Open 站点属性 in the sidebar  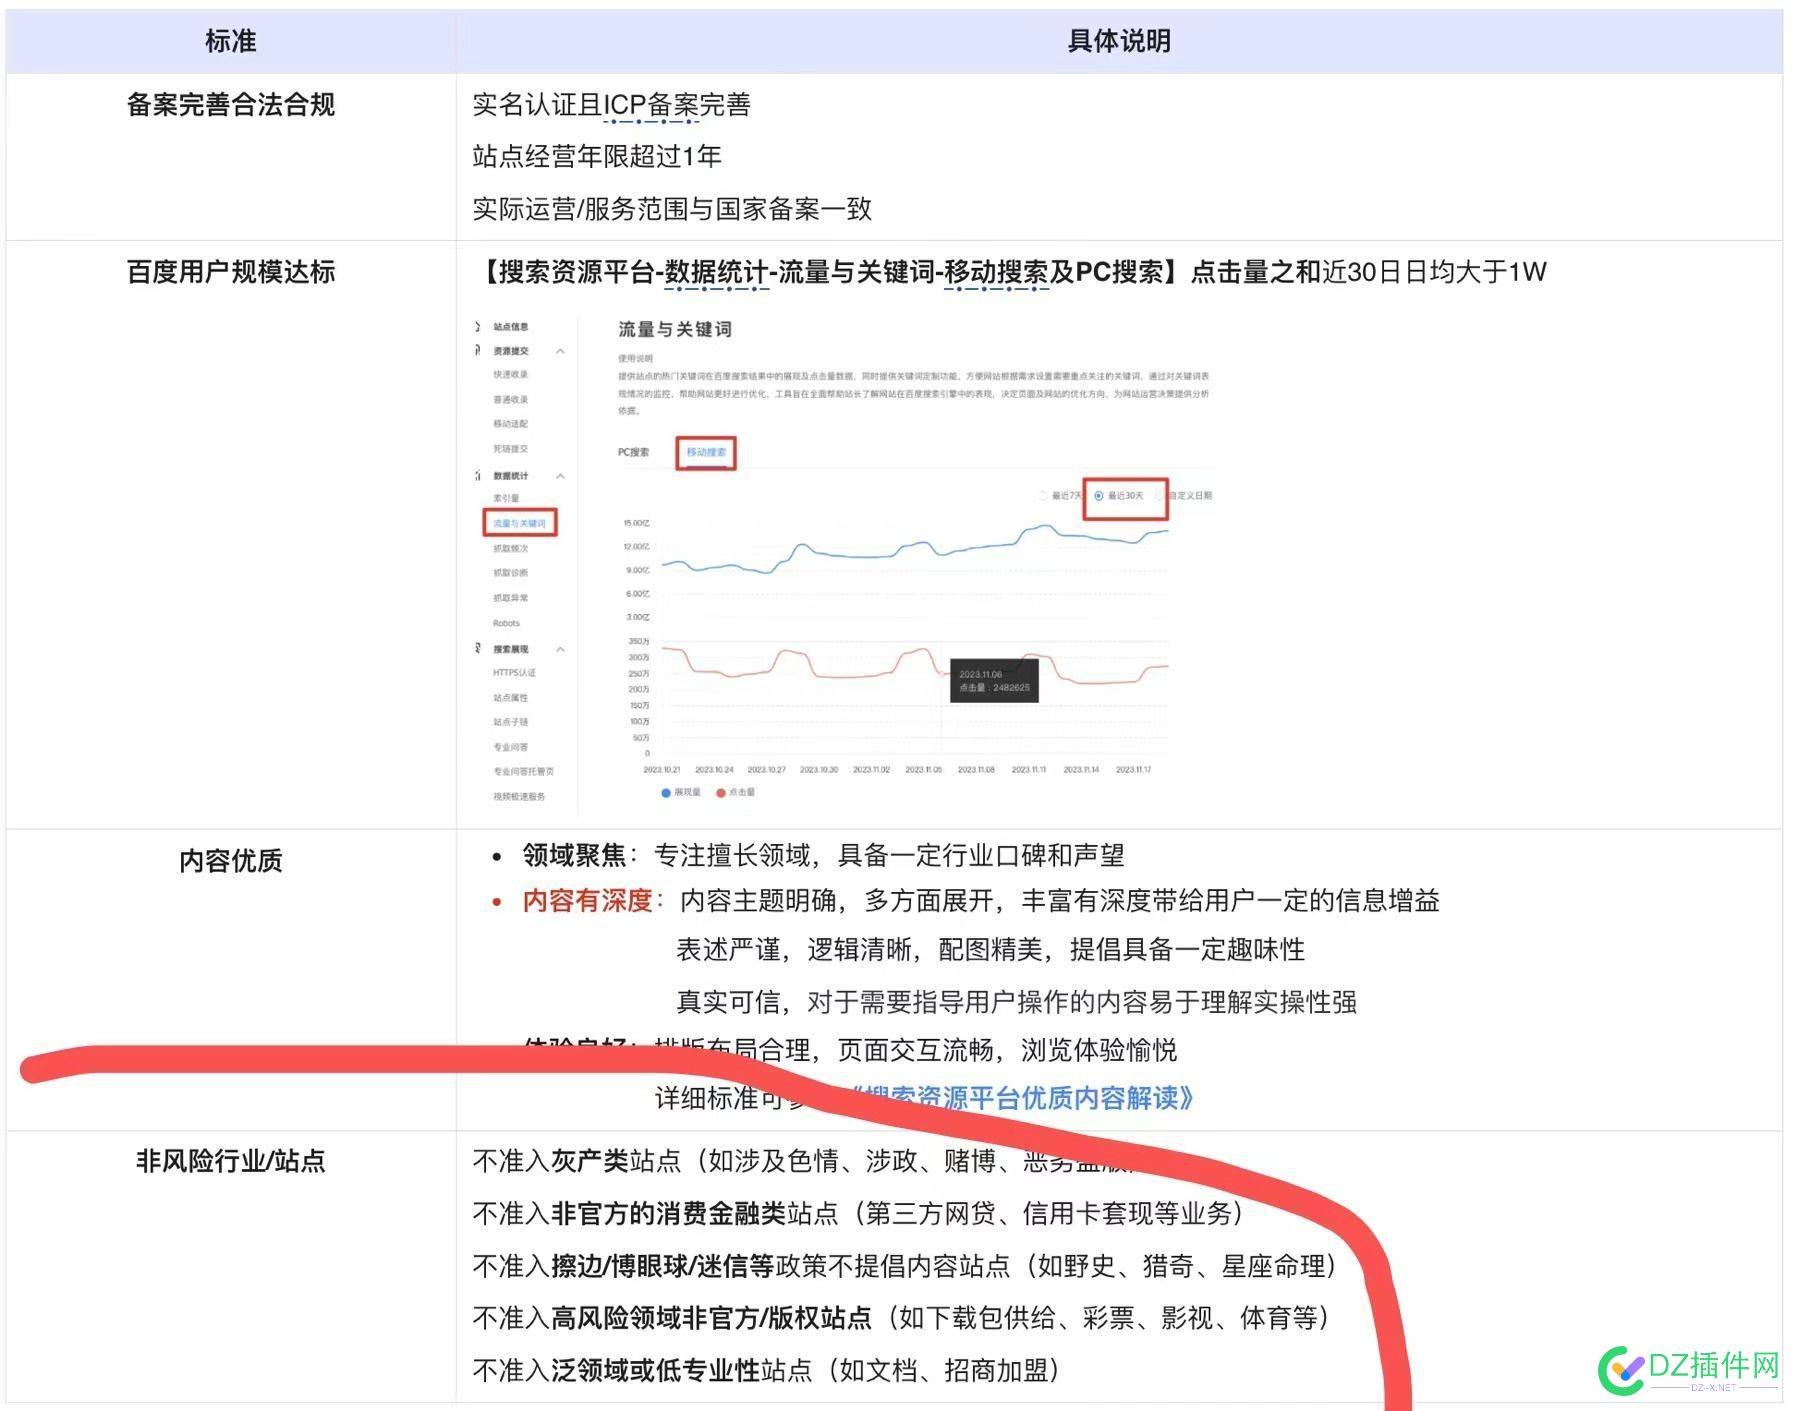(510, 698)
